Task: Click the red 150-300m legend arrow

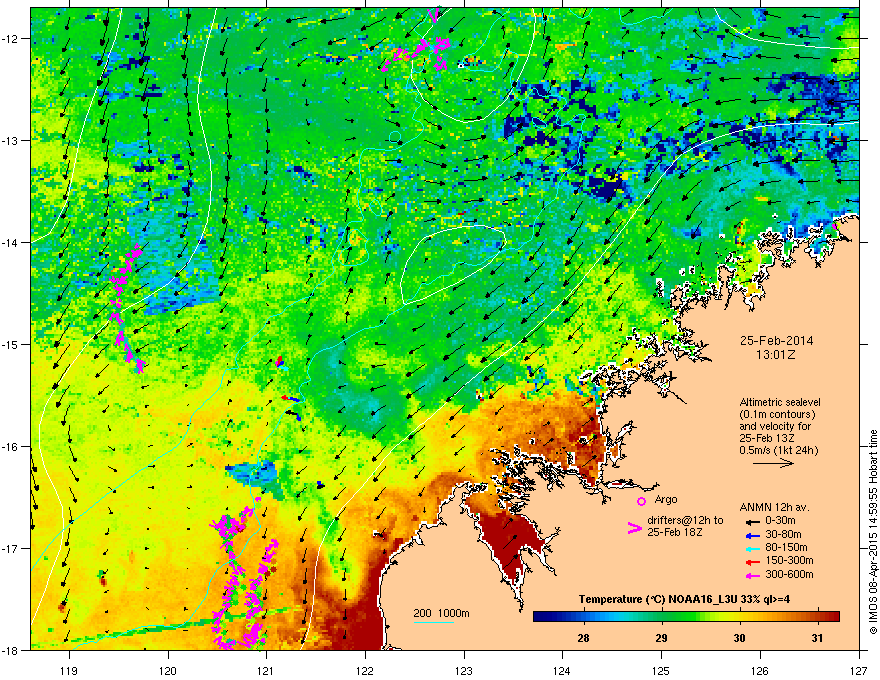Action: 752,562
